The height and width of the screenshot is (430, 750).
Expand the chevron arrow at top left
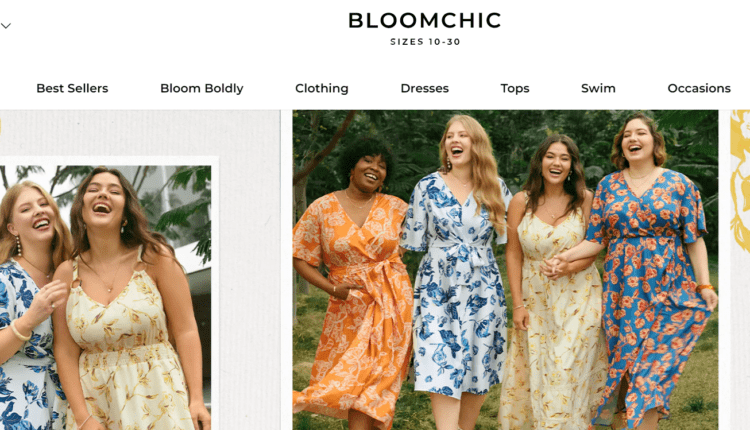click(x=6, y=25)
